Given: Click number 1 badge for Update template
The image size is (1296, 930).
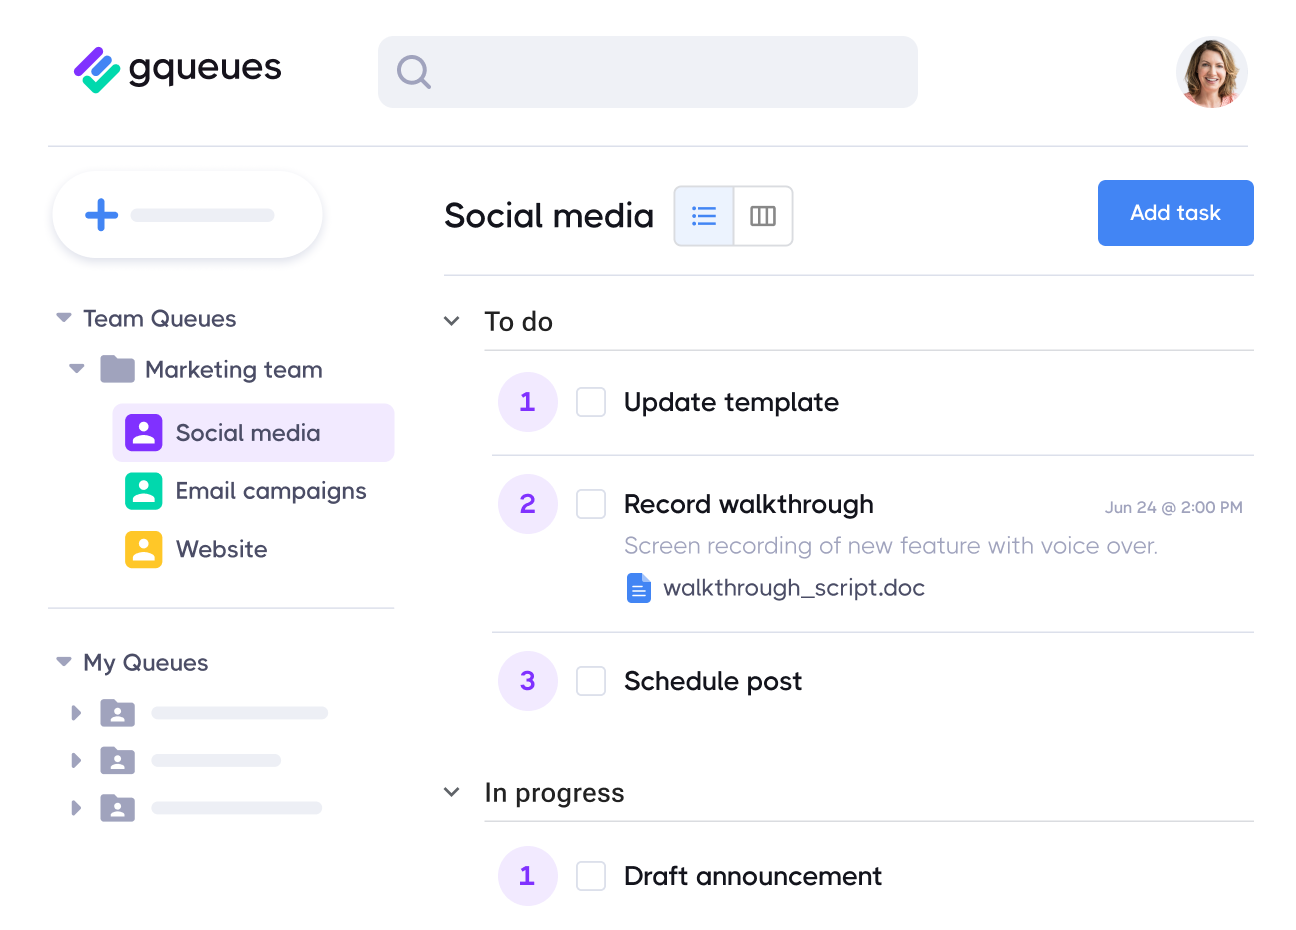Looking at the screenshot, I should pos(528,402).
